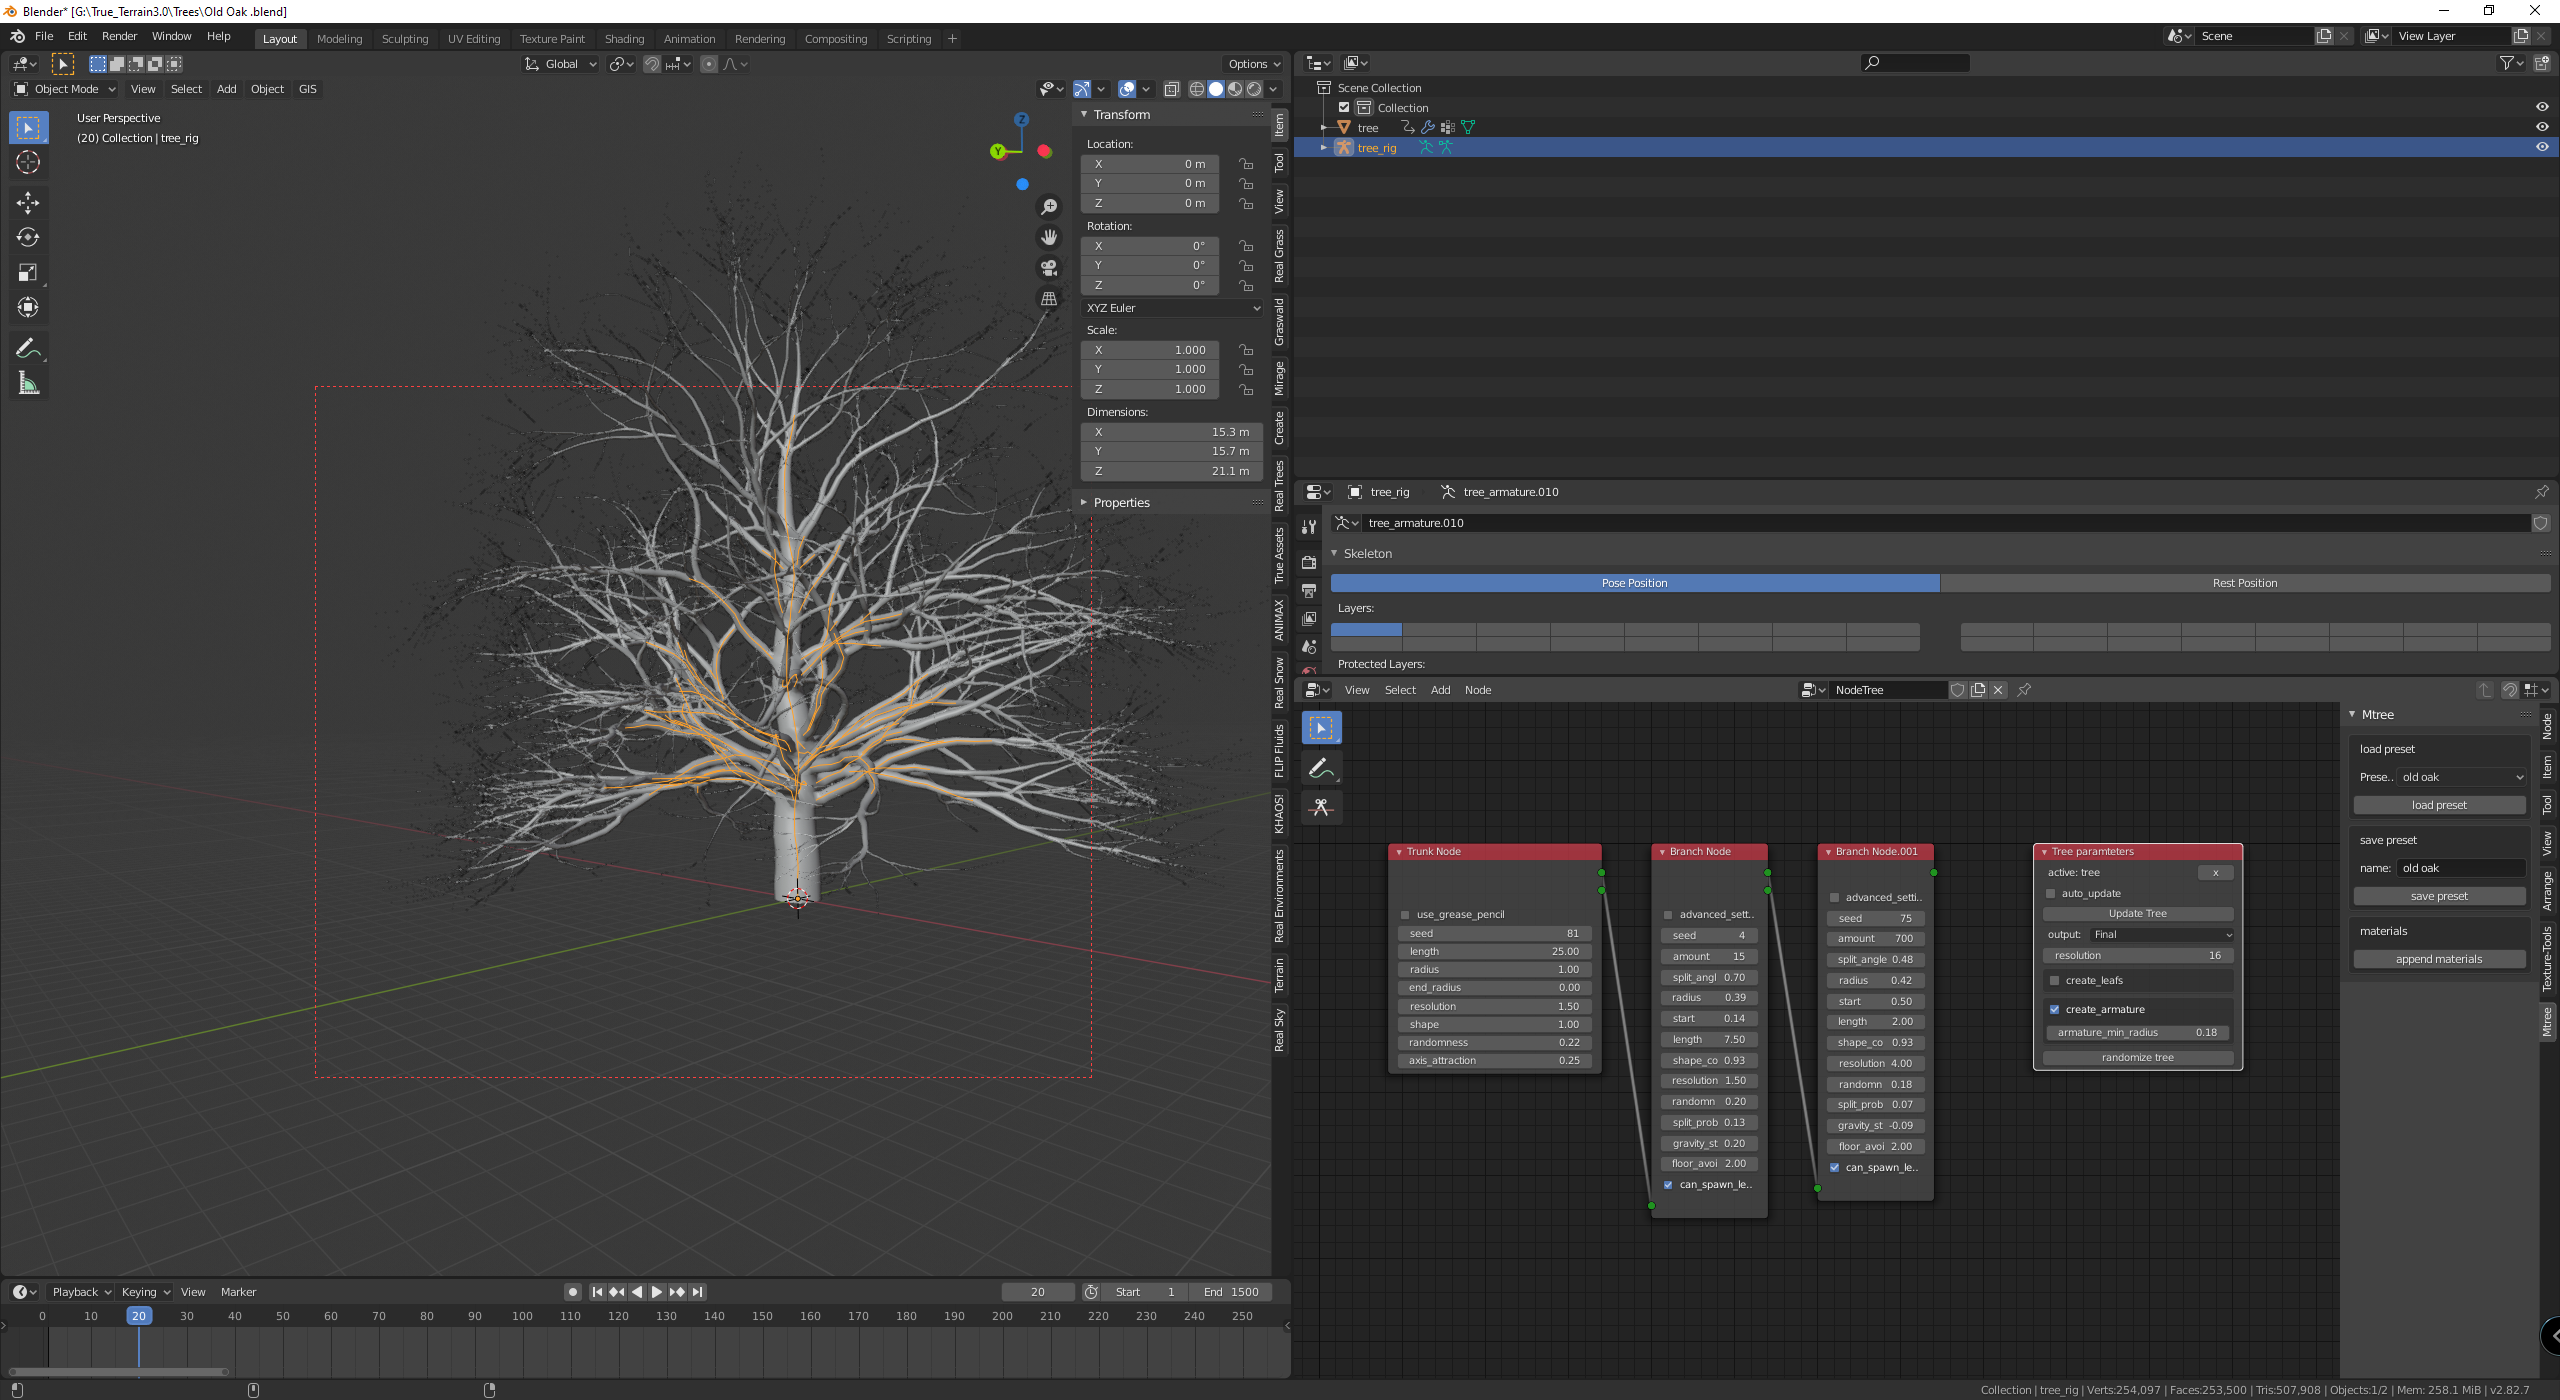Enable proportional editing in the header
This screenshot has height=1400, width=2560.
coord(710,64)
